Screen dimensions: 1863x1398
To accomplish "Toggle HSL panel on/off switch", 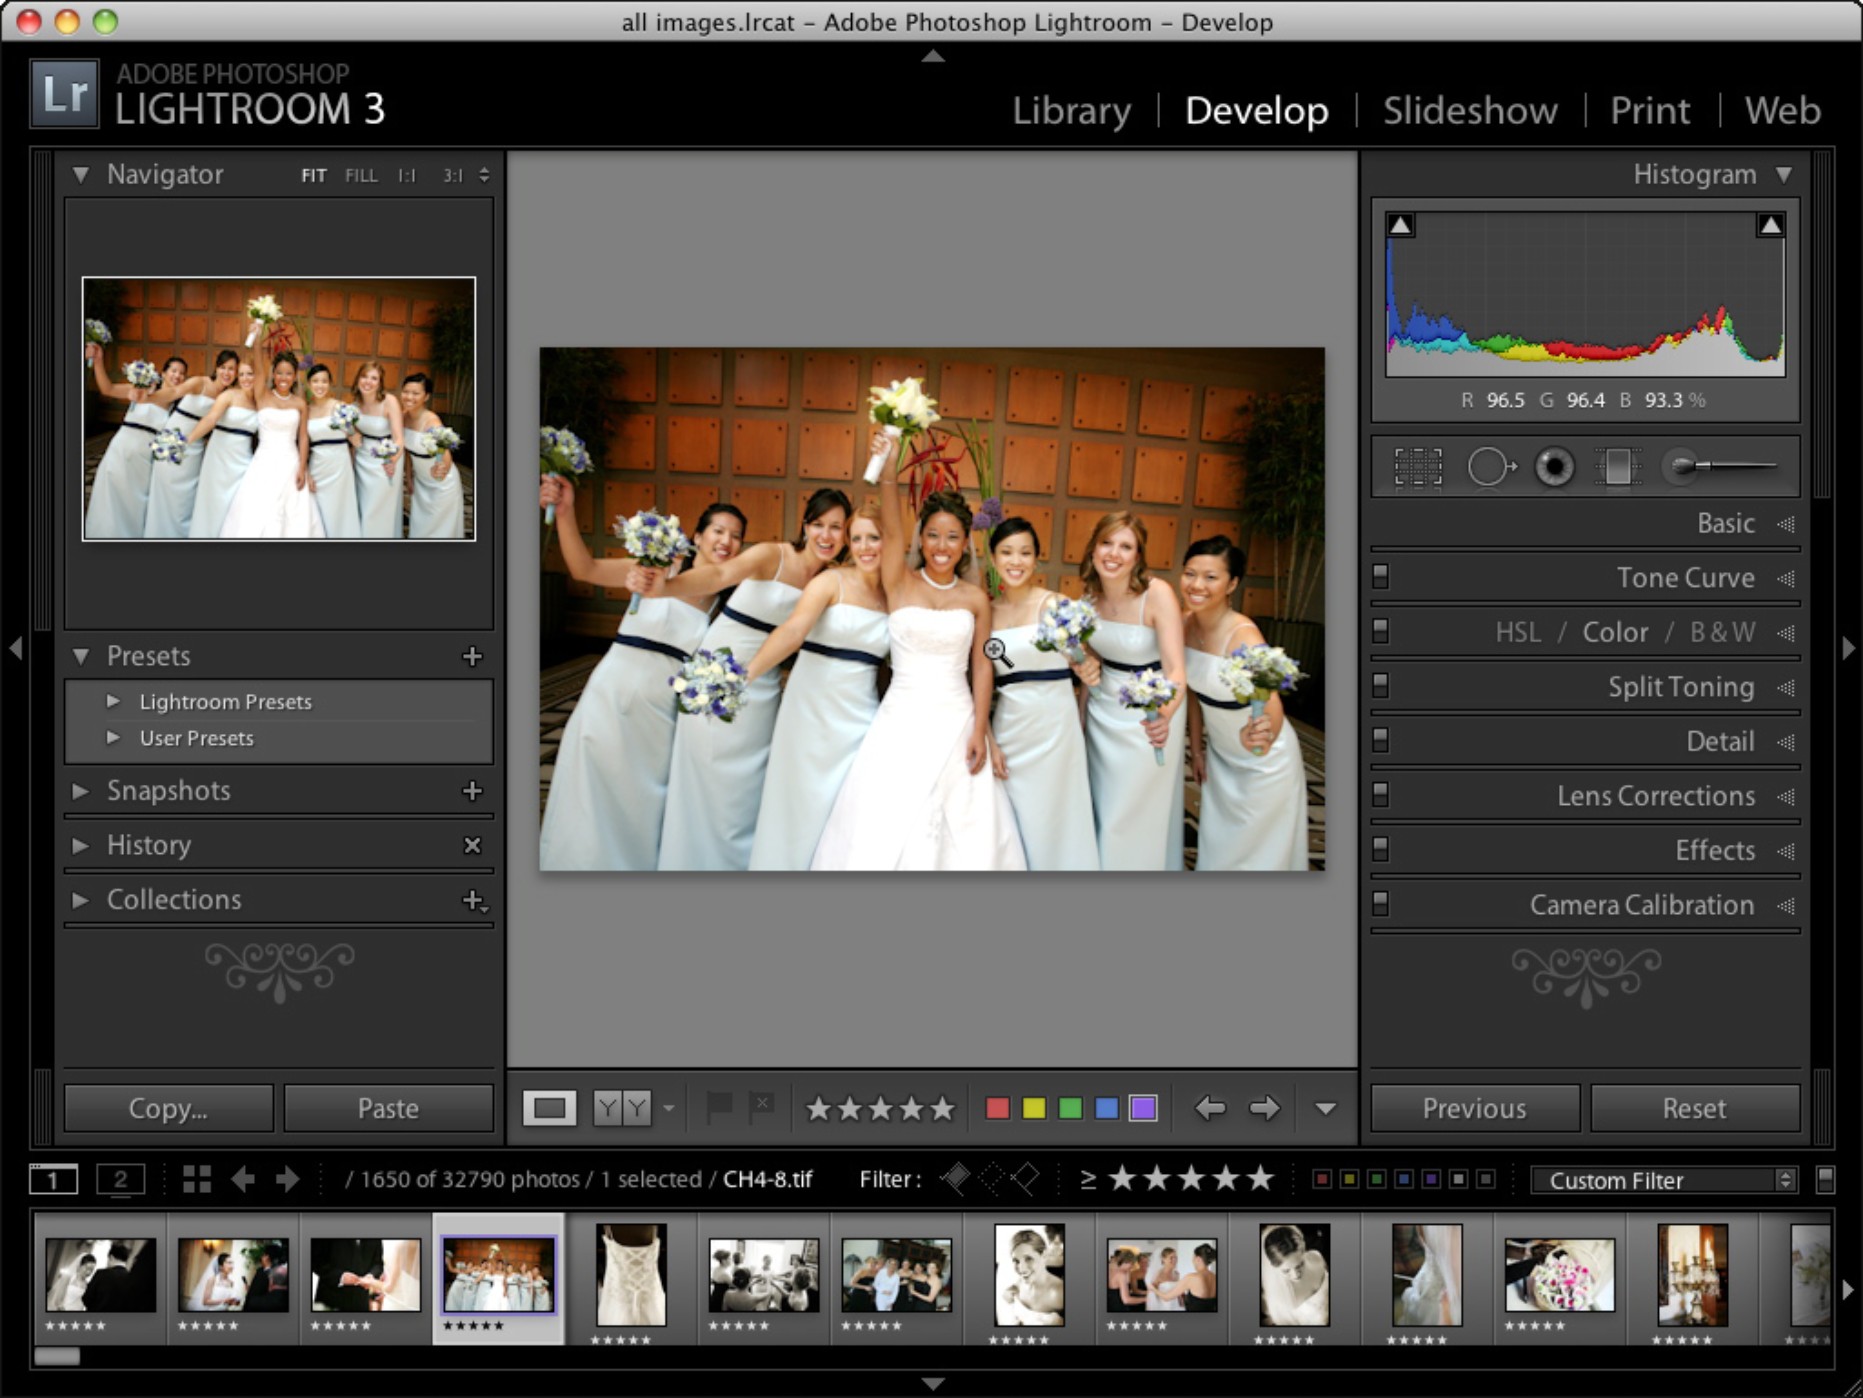I will pos(1381,631).
